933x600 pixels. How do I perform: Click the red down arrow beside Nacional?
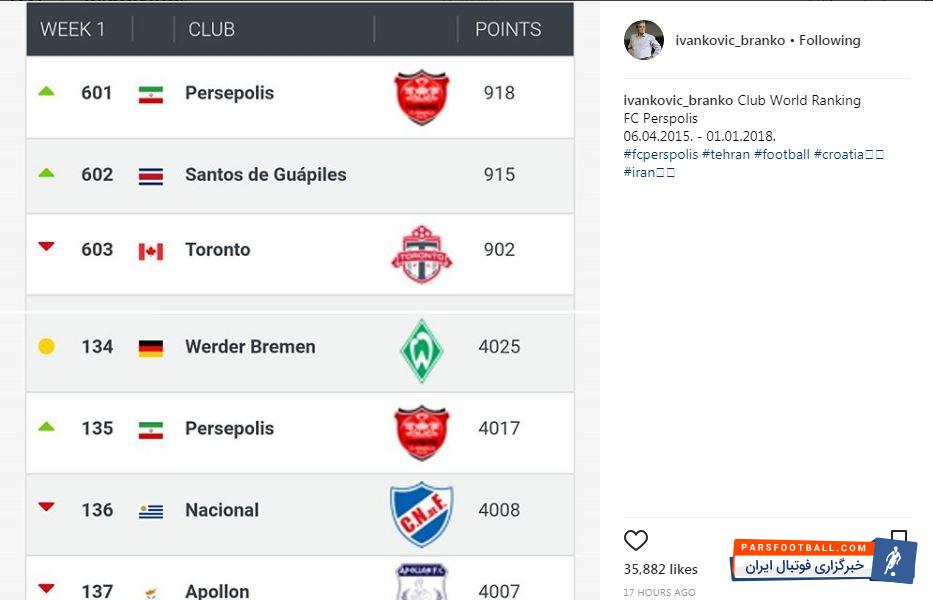[x=46, y=507]
